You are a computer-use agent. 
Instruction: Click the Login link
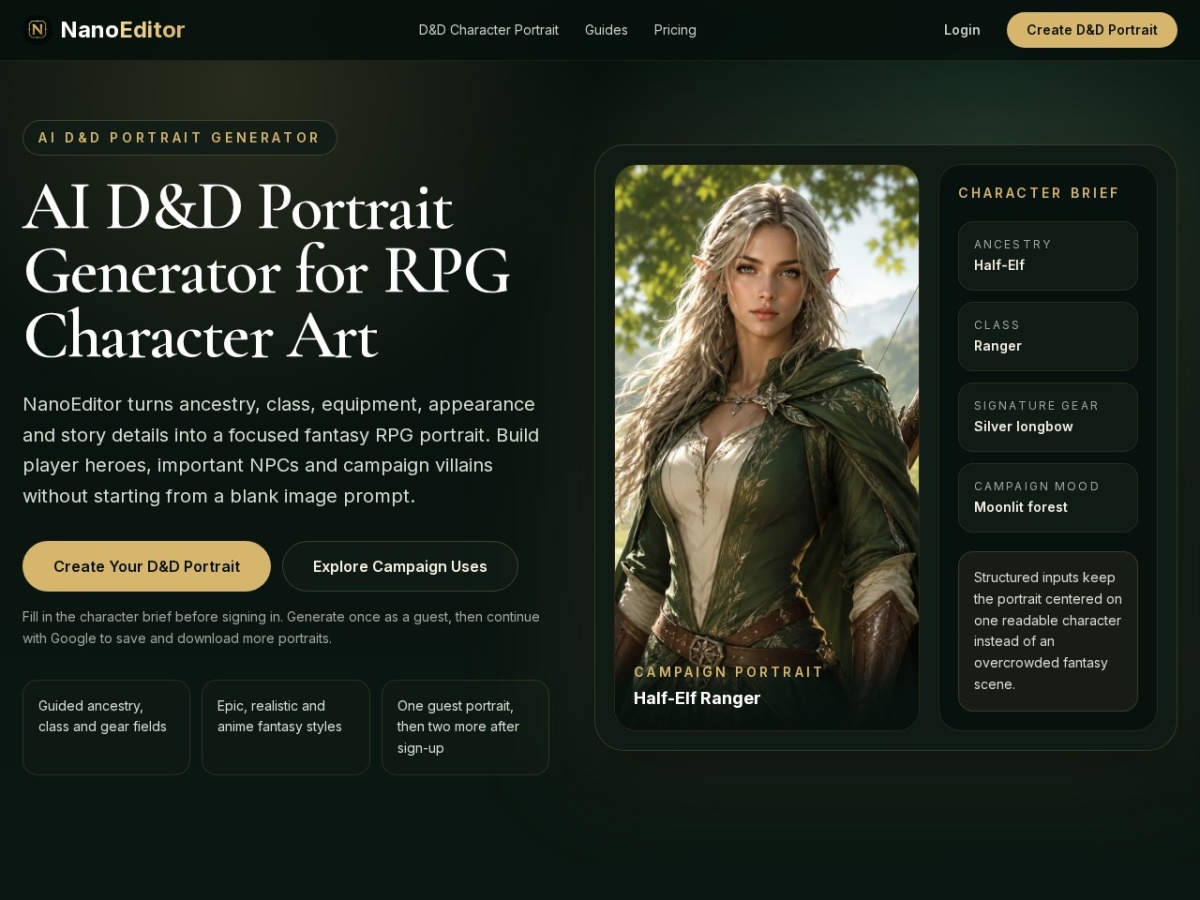click(962, 30)
